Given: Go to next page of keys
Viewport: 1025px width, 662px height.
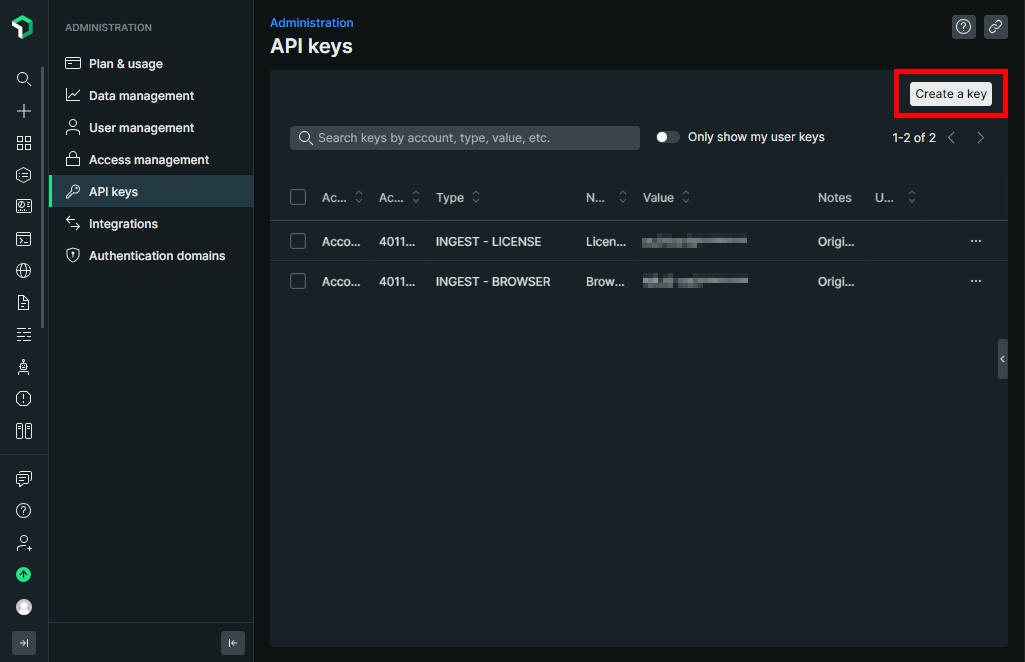Looking at the screenshot, I should tap(980, 138).
